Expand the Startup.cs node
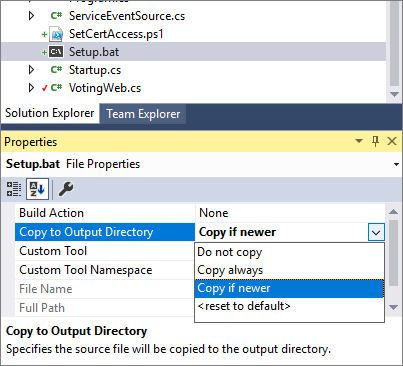Viewport: 403px width, 366px height. point(31,70)
